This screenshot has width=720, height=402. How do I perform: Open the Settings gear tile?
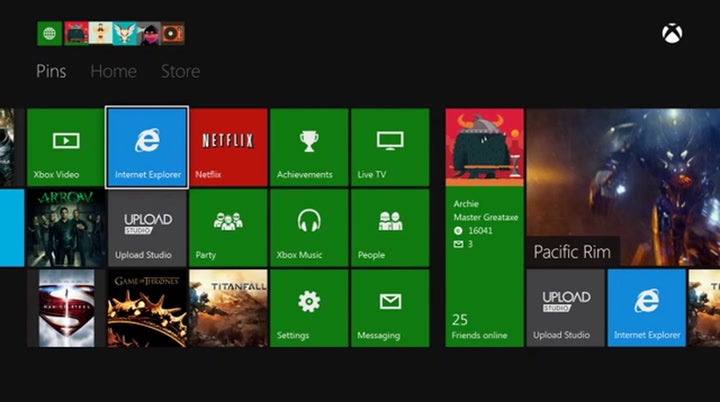(x=309, y=308)
